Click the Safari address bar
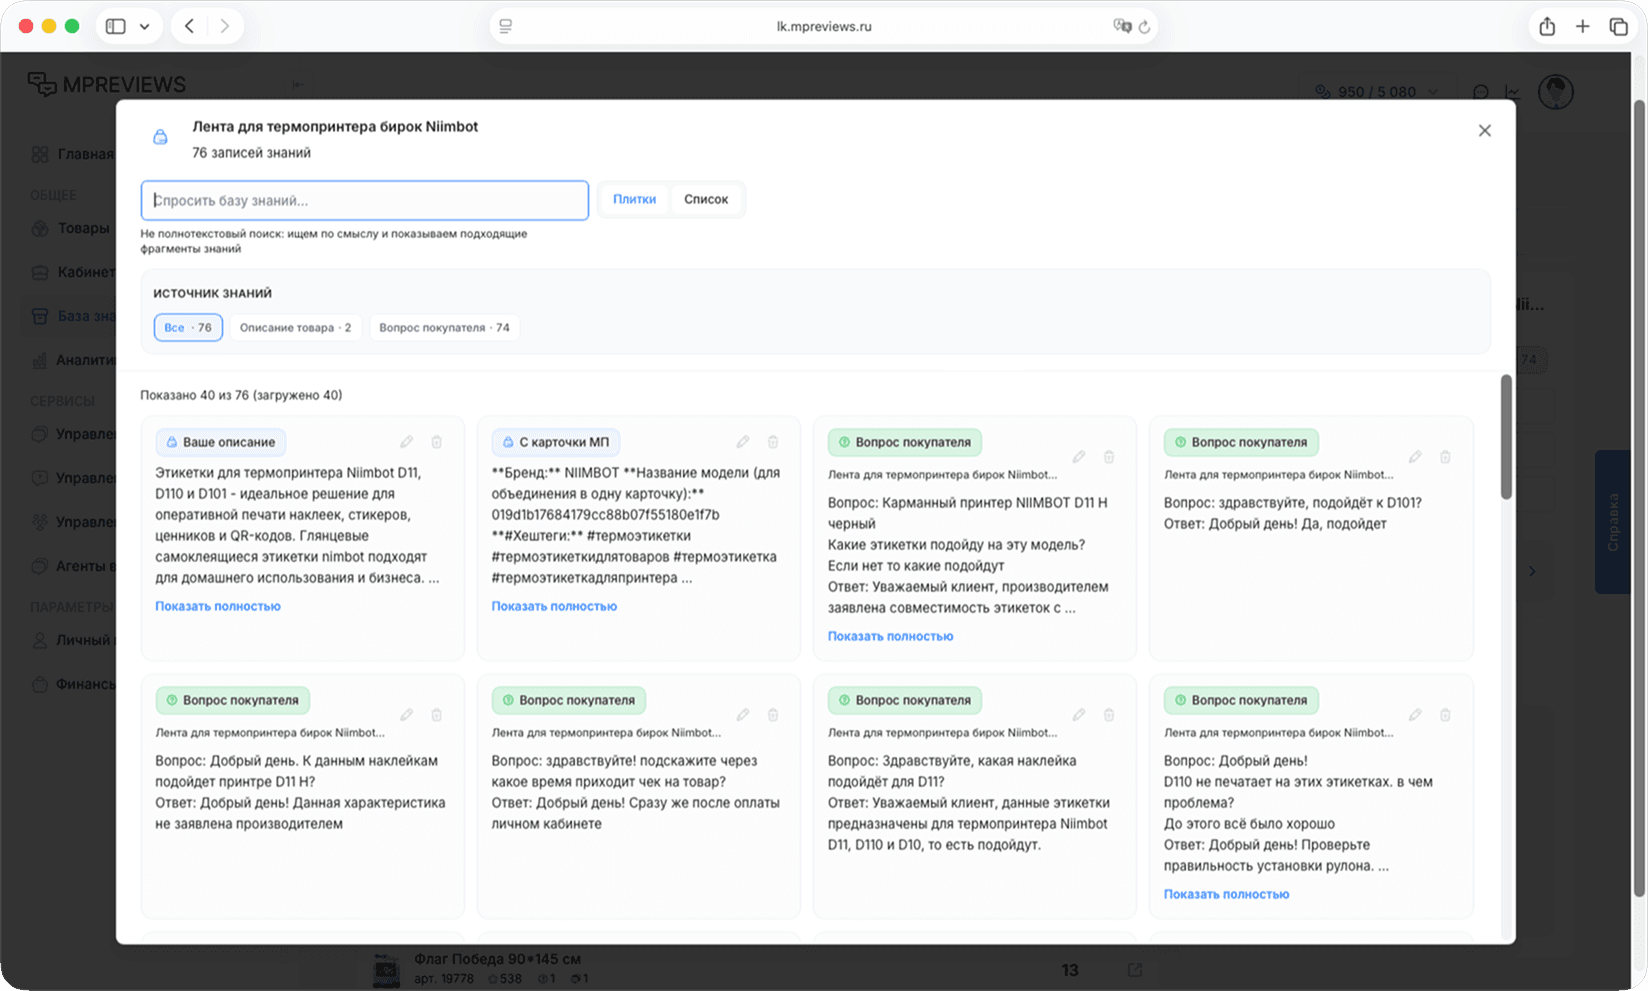Screen dimensions: 1648x991 click(823, 27)
